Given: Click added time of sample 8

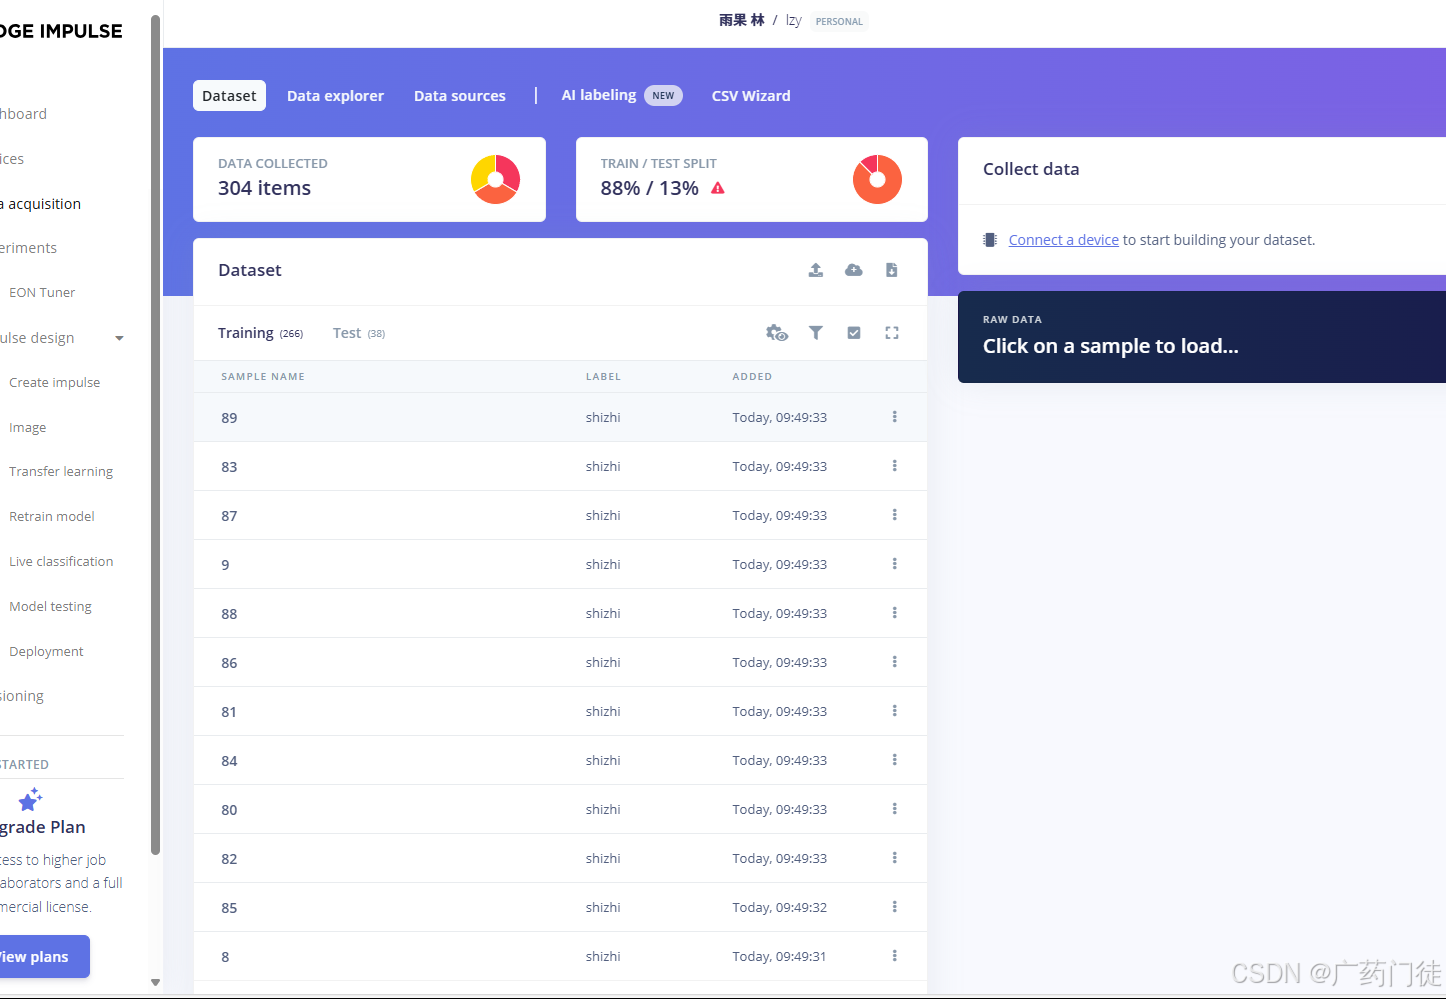Looking at the screenshot, I should pos(779,956).
